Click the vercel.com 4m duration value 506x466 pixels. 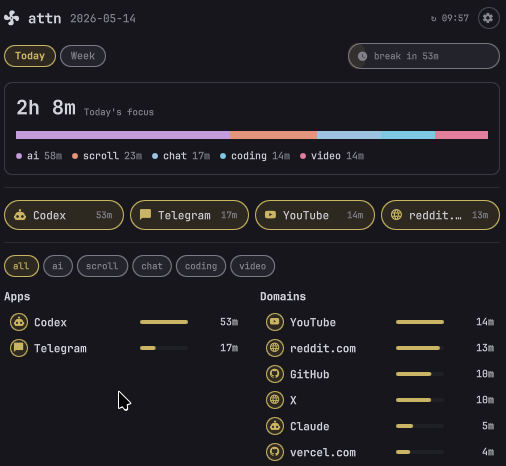[488, 452]
